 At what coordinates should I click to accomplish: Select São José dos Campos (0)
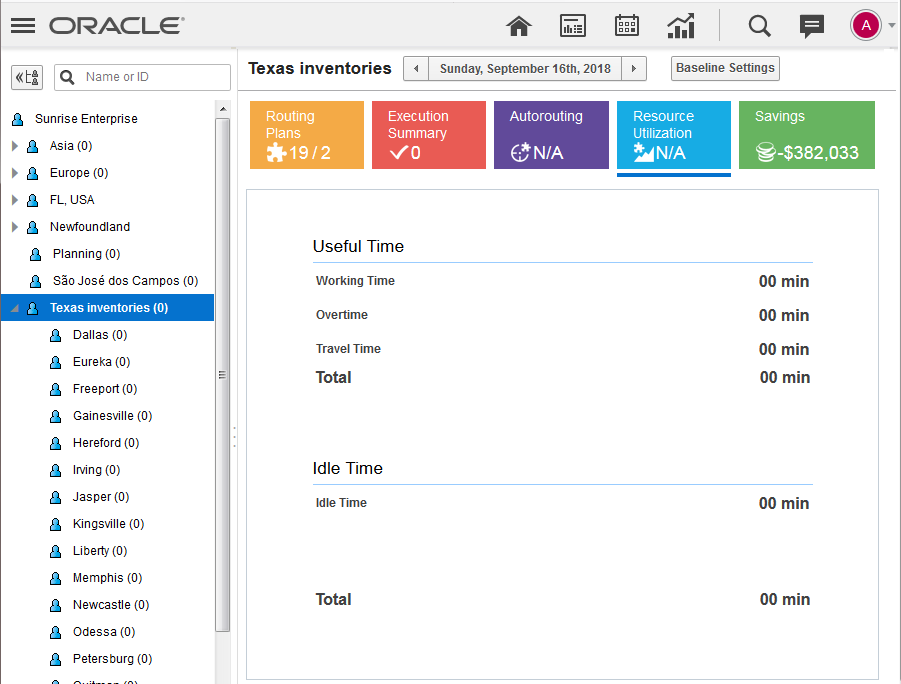(125, 281)
